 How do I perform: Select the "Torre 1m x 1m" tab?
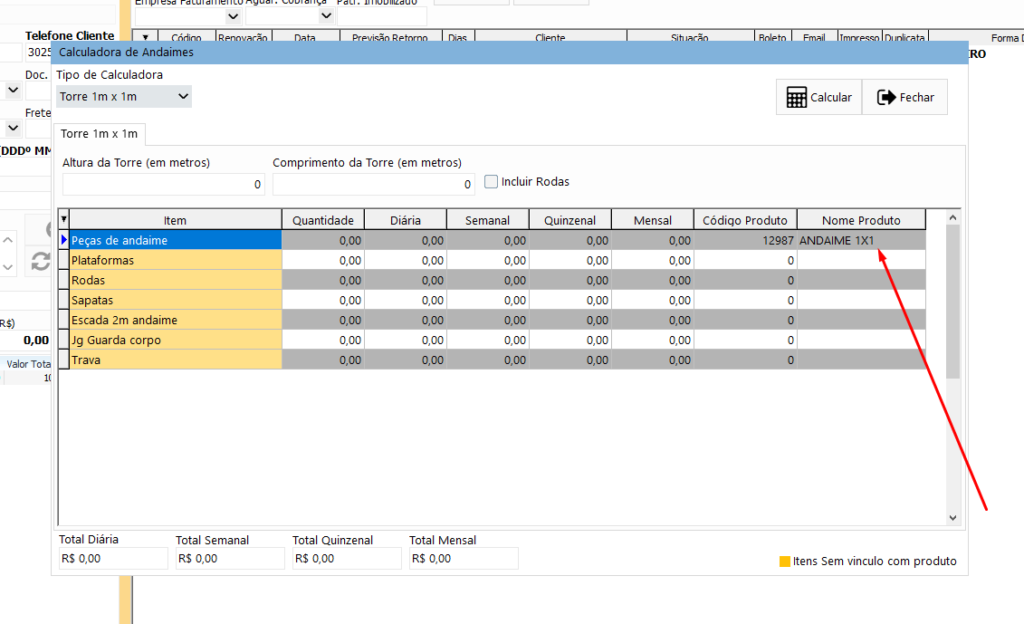pos(99,134)
